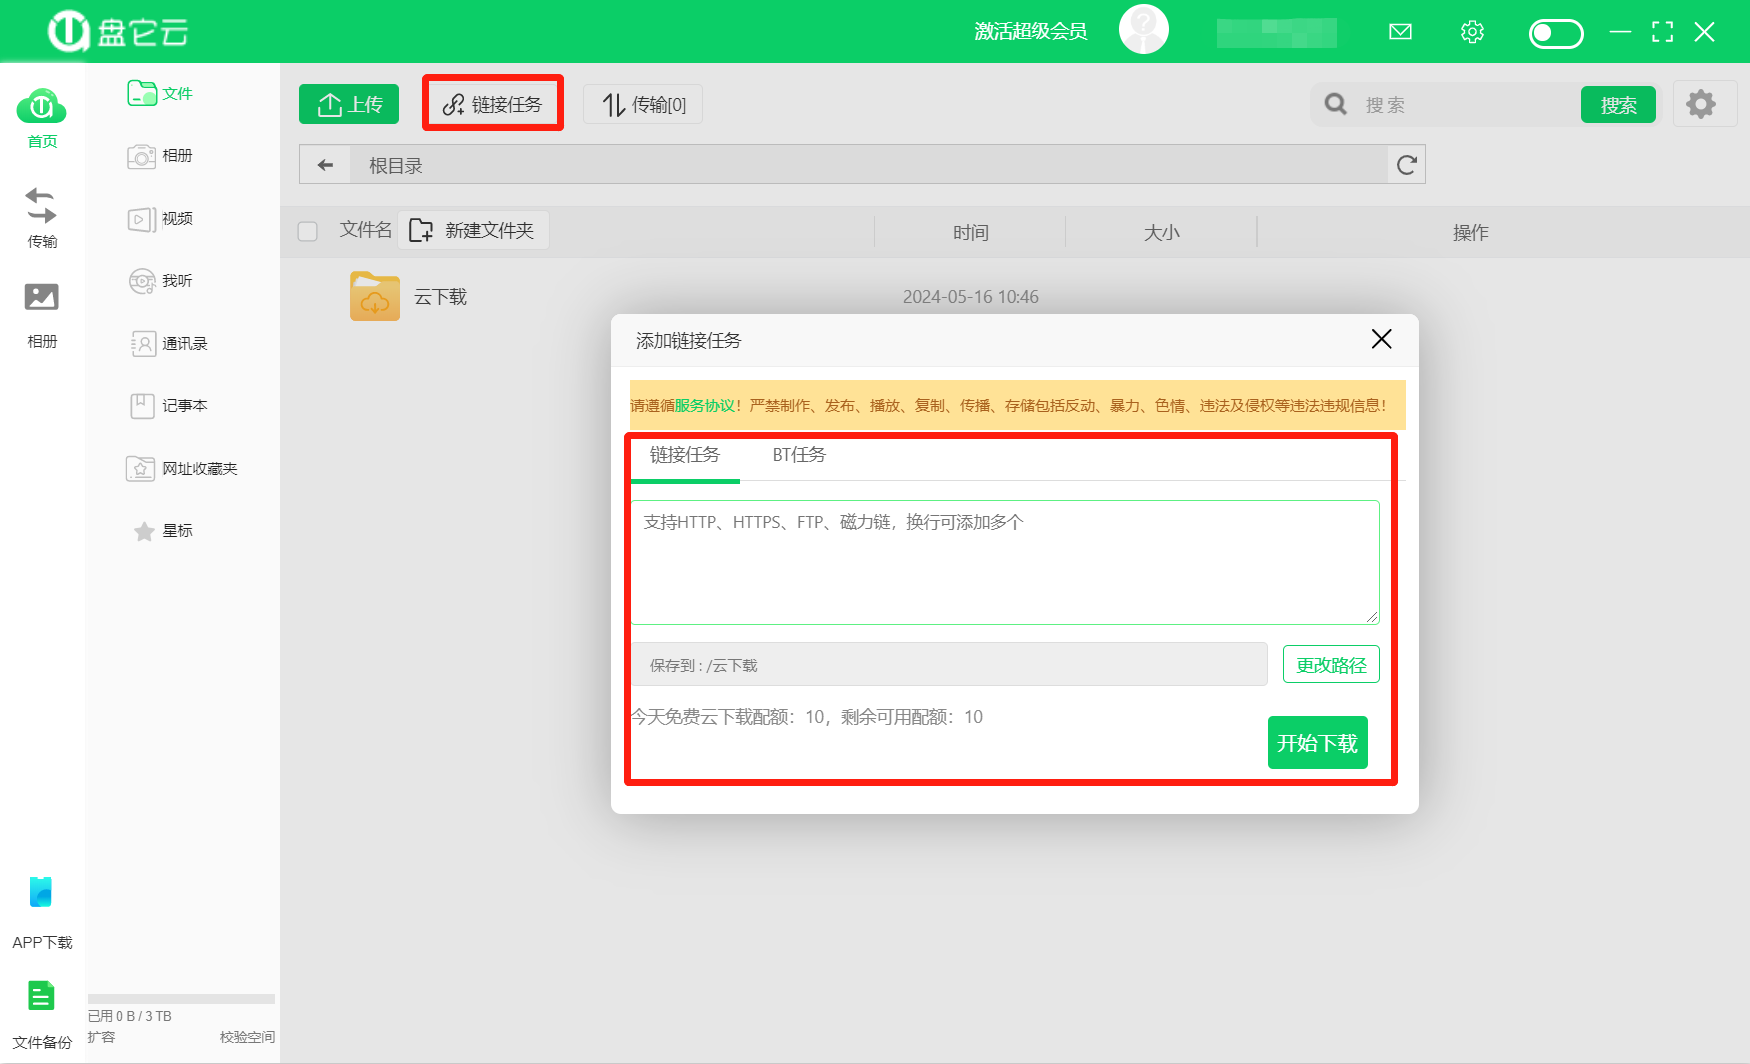
Task: Open the mail messages icon
Action: click(x=1400, y=32)
